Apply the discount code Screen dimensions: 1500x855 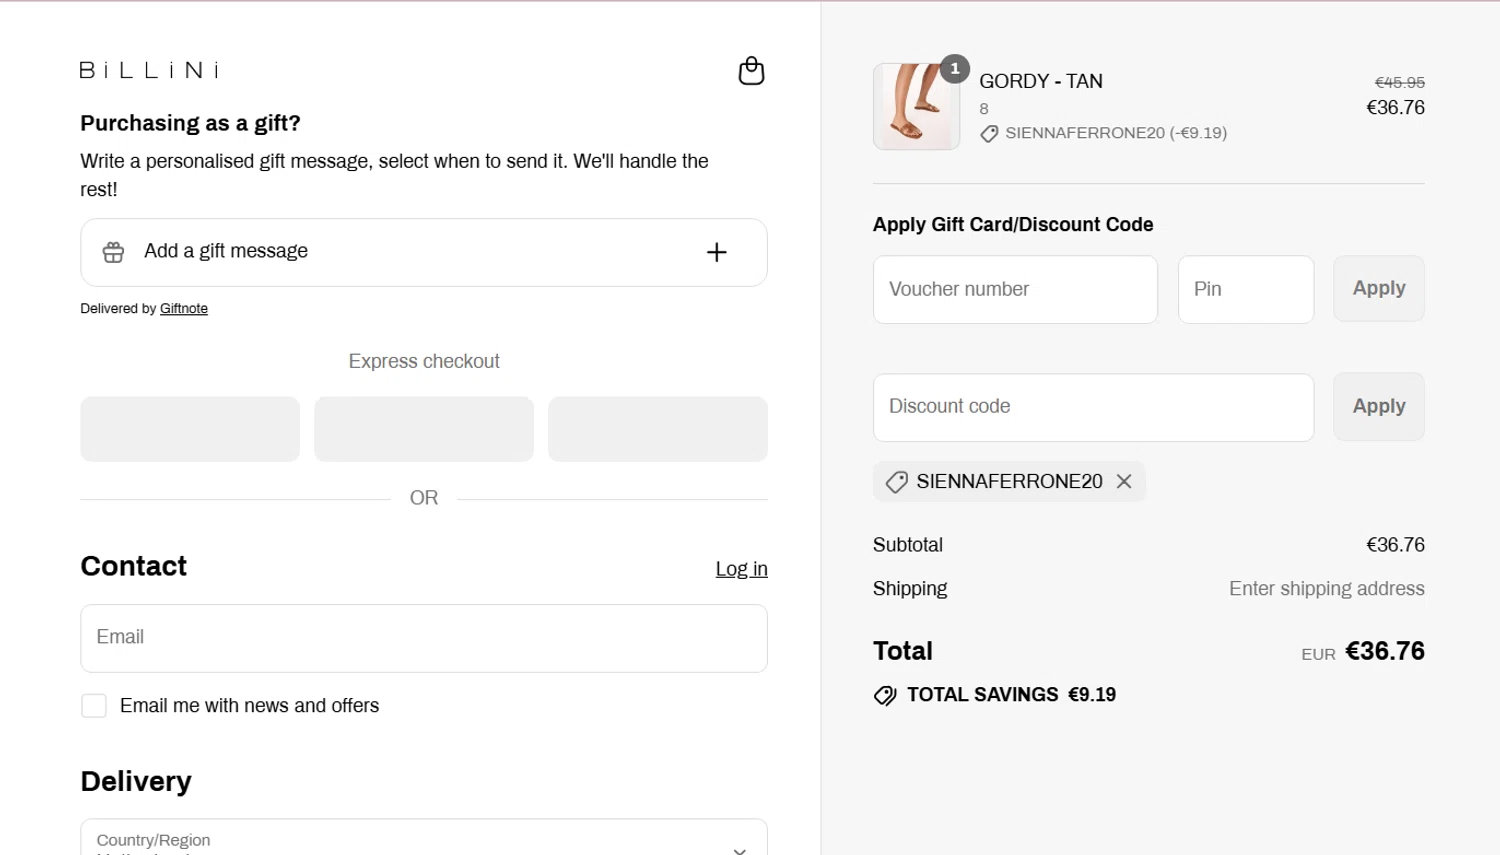click(1379, 406)
